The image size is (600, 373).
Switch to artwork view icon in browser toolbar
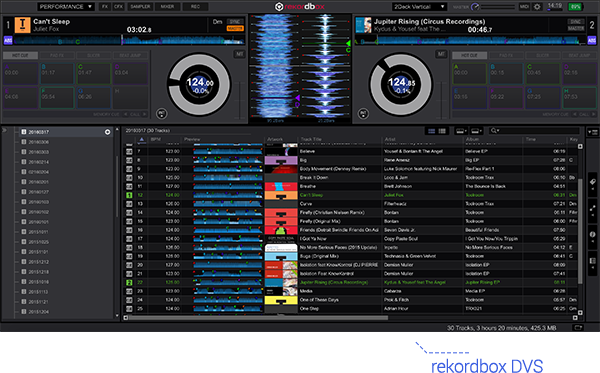(x=442, y=131)
